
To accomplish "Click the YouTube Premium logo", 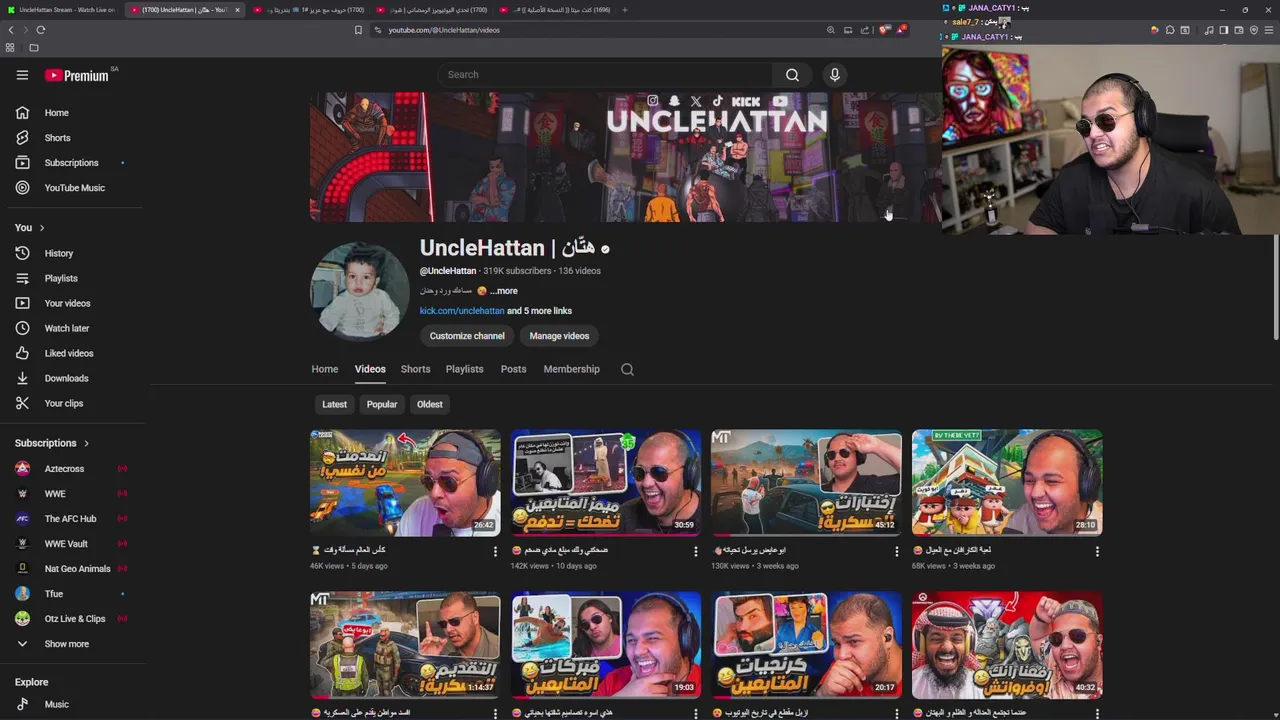I will [78, 75].
